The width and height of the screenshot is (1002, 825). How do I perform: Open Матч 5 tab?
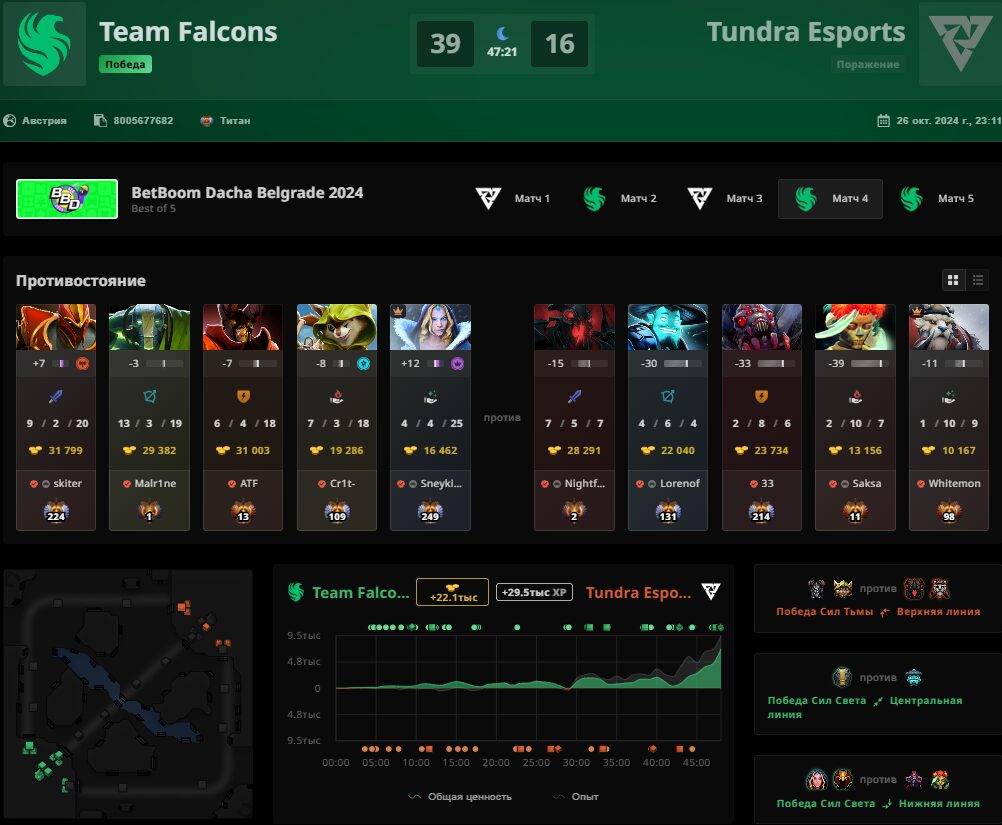pos(937,199)
